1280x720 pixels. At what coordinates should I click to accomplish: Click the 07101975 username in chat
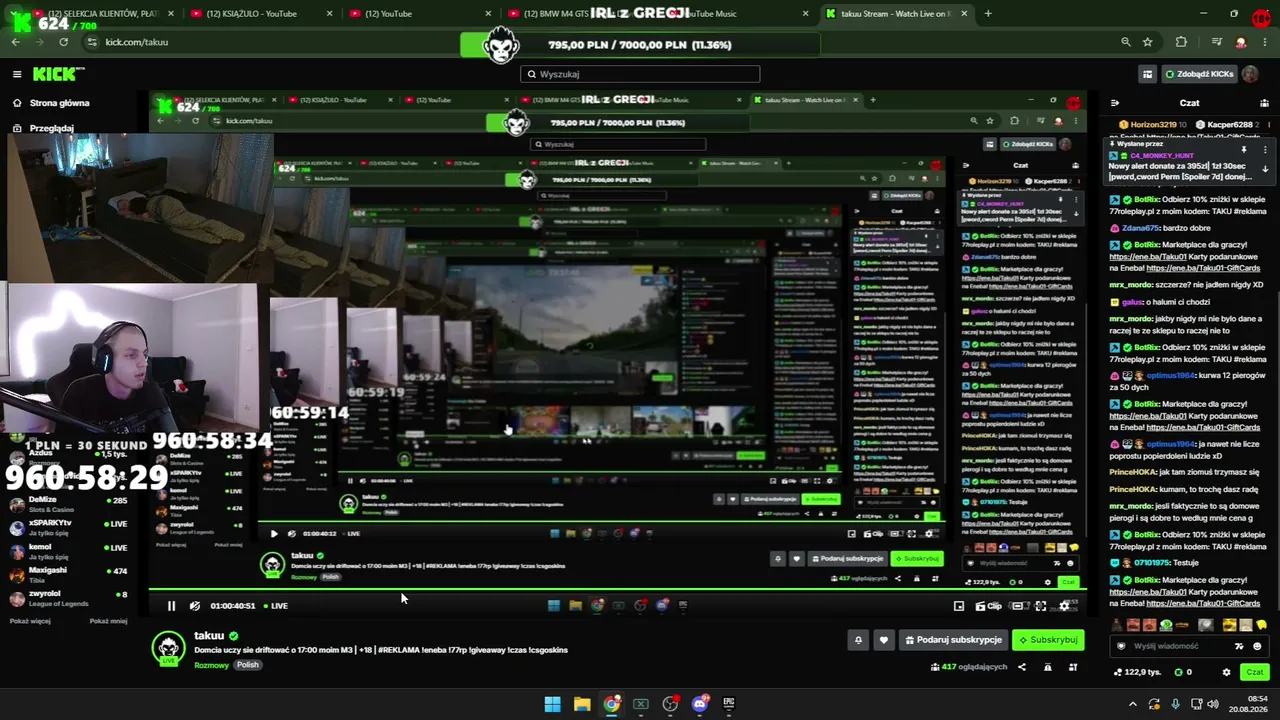click(x=1147, y=562)
